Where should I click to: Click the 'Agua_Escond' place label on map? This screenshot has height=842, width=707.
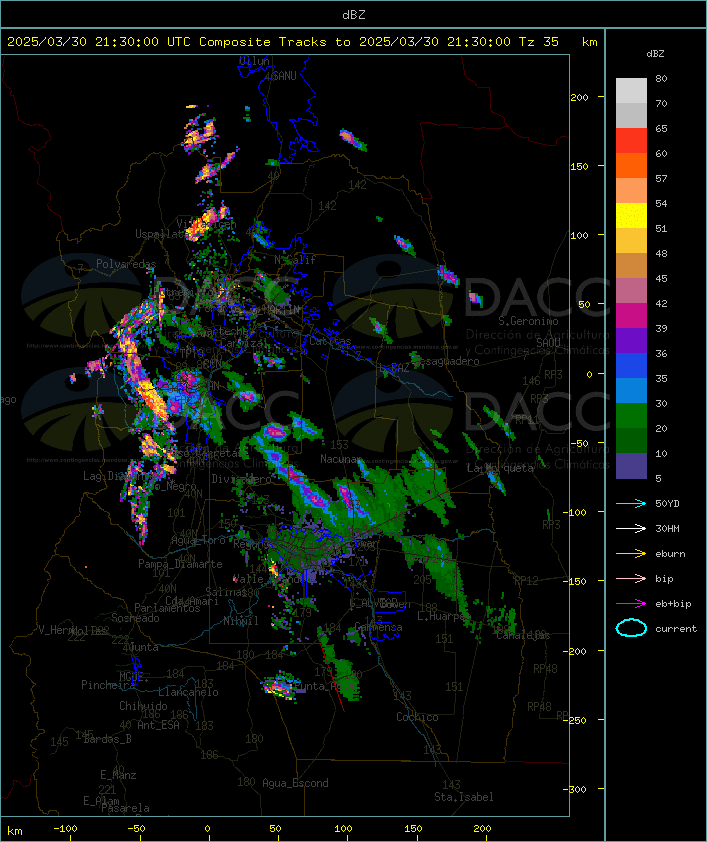point(295,783)
